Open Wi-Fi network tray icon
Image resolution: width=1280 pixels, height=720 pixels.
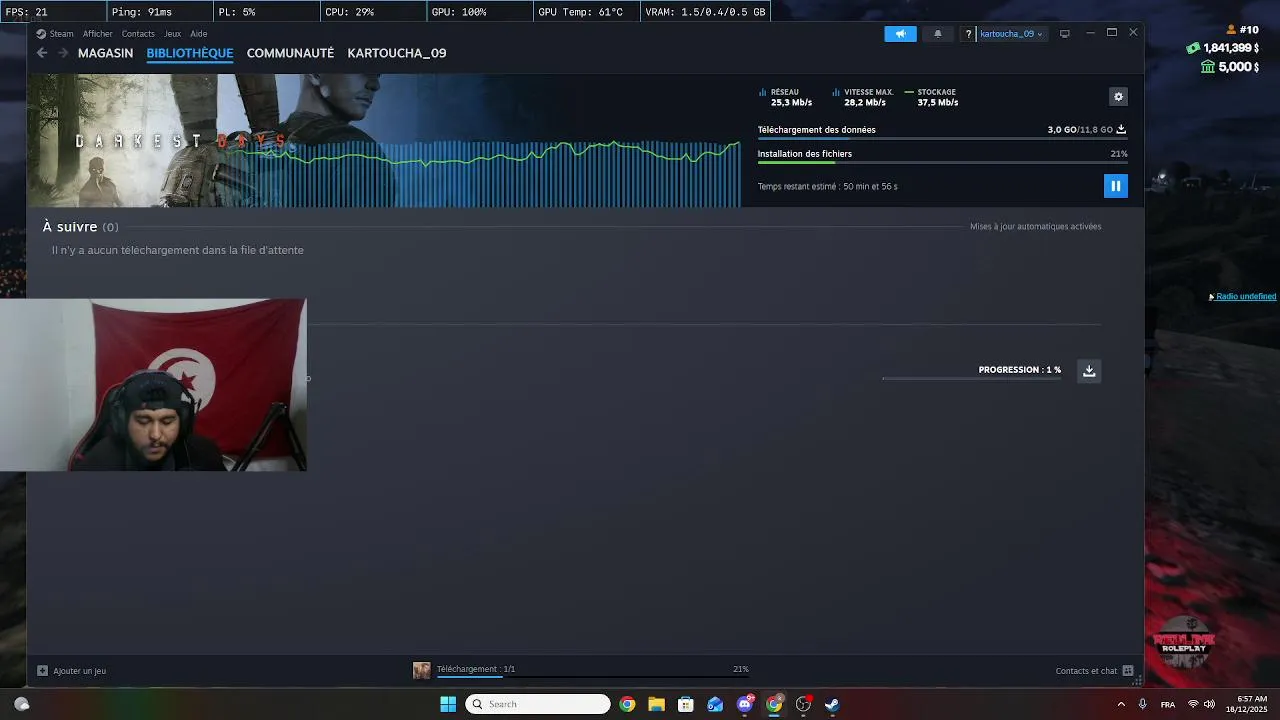[1193, 704]
